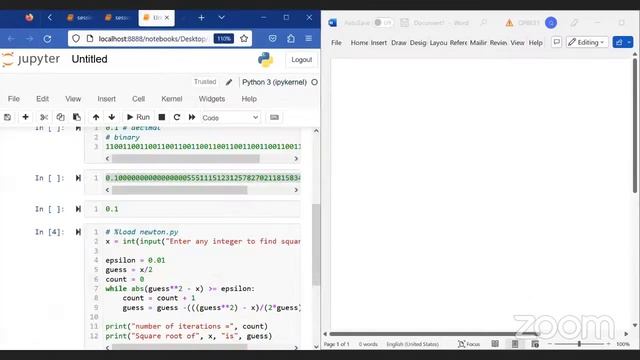Click English (United States) in Word status bar

(x=412, y=344)
